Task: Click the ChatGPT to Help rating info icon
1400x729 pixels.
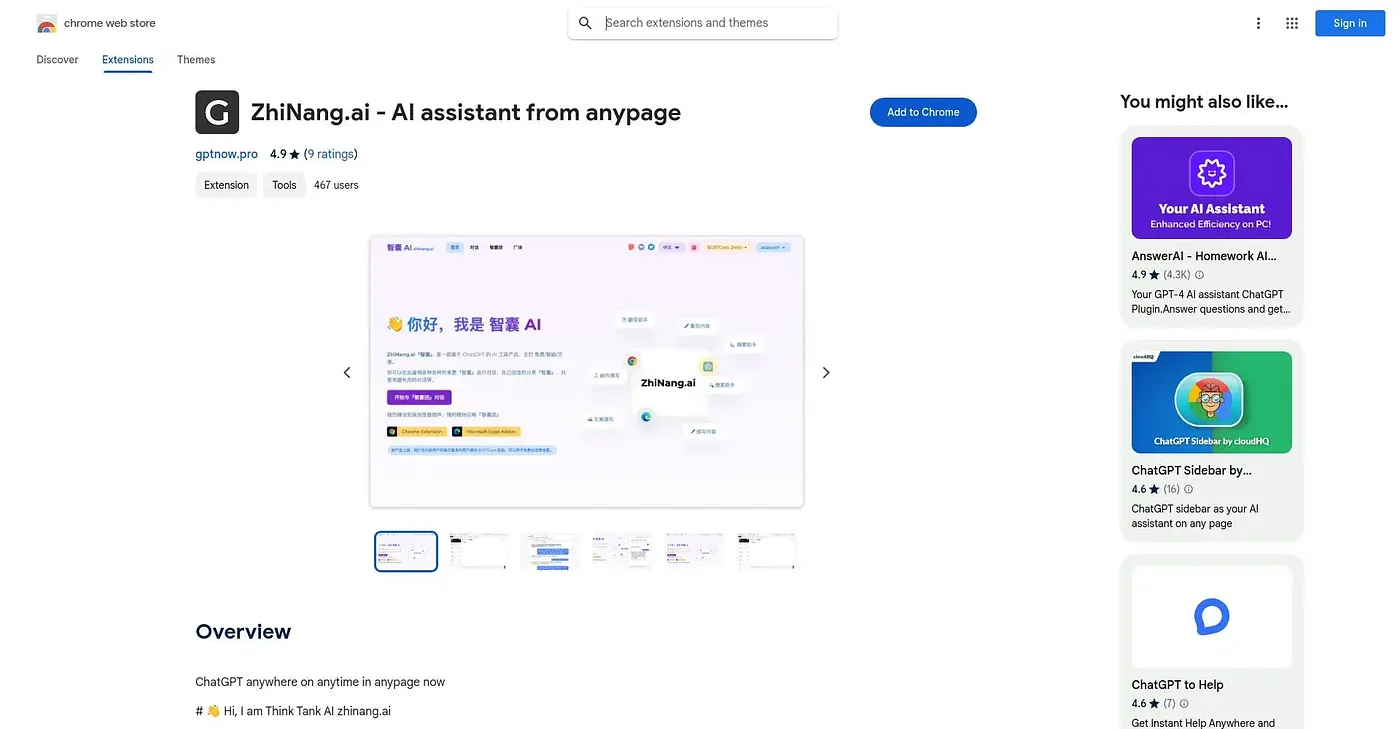Action: [x=1183, y=704]
